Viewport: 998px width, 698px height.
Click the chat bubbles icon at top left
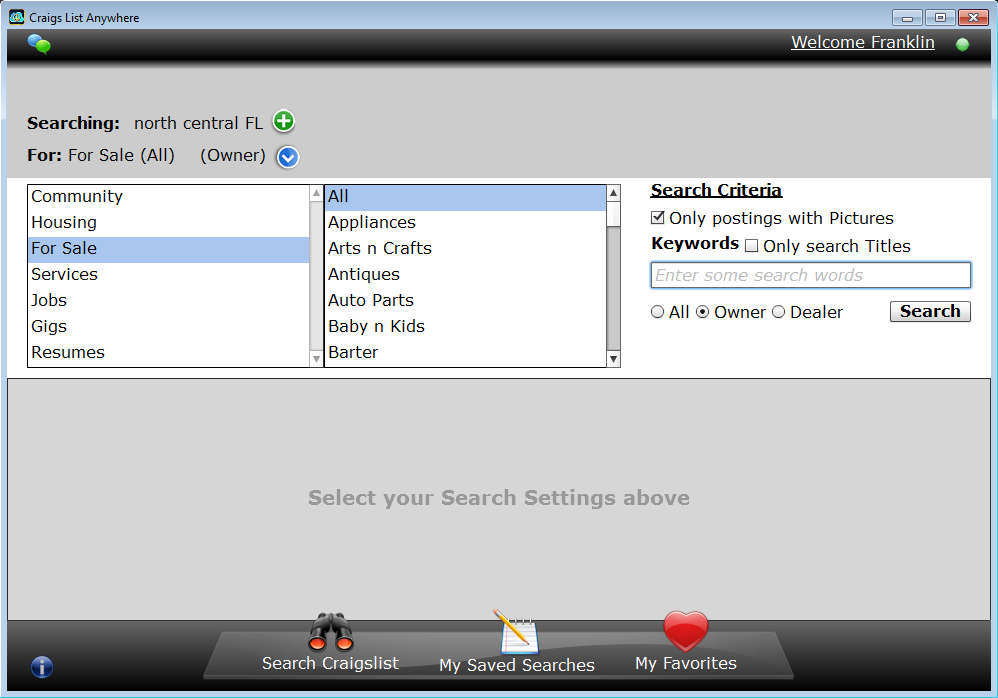click(x=39, y=43)
